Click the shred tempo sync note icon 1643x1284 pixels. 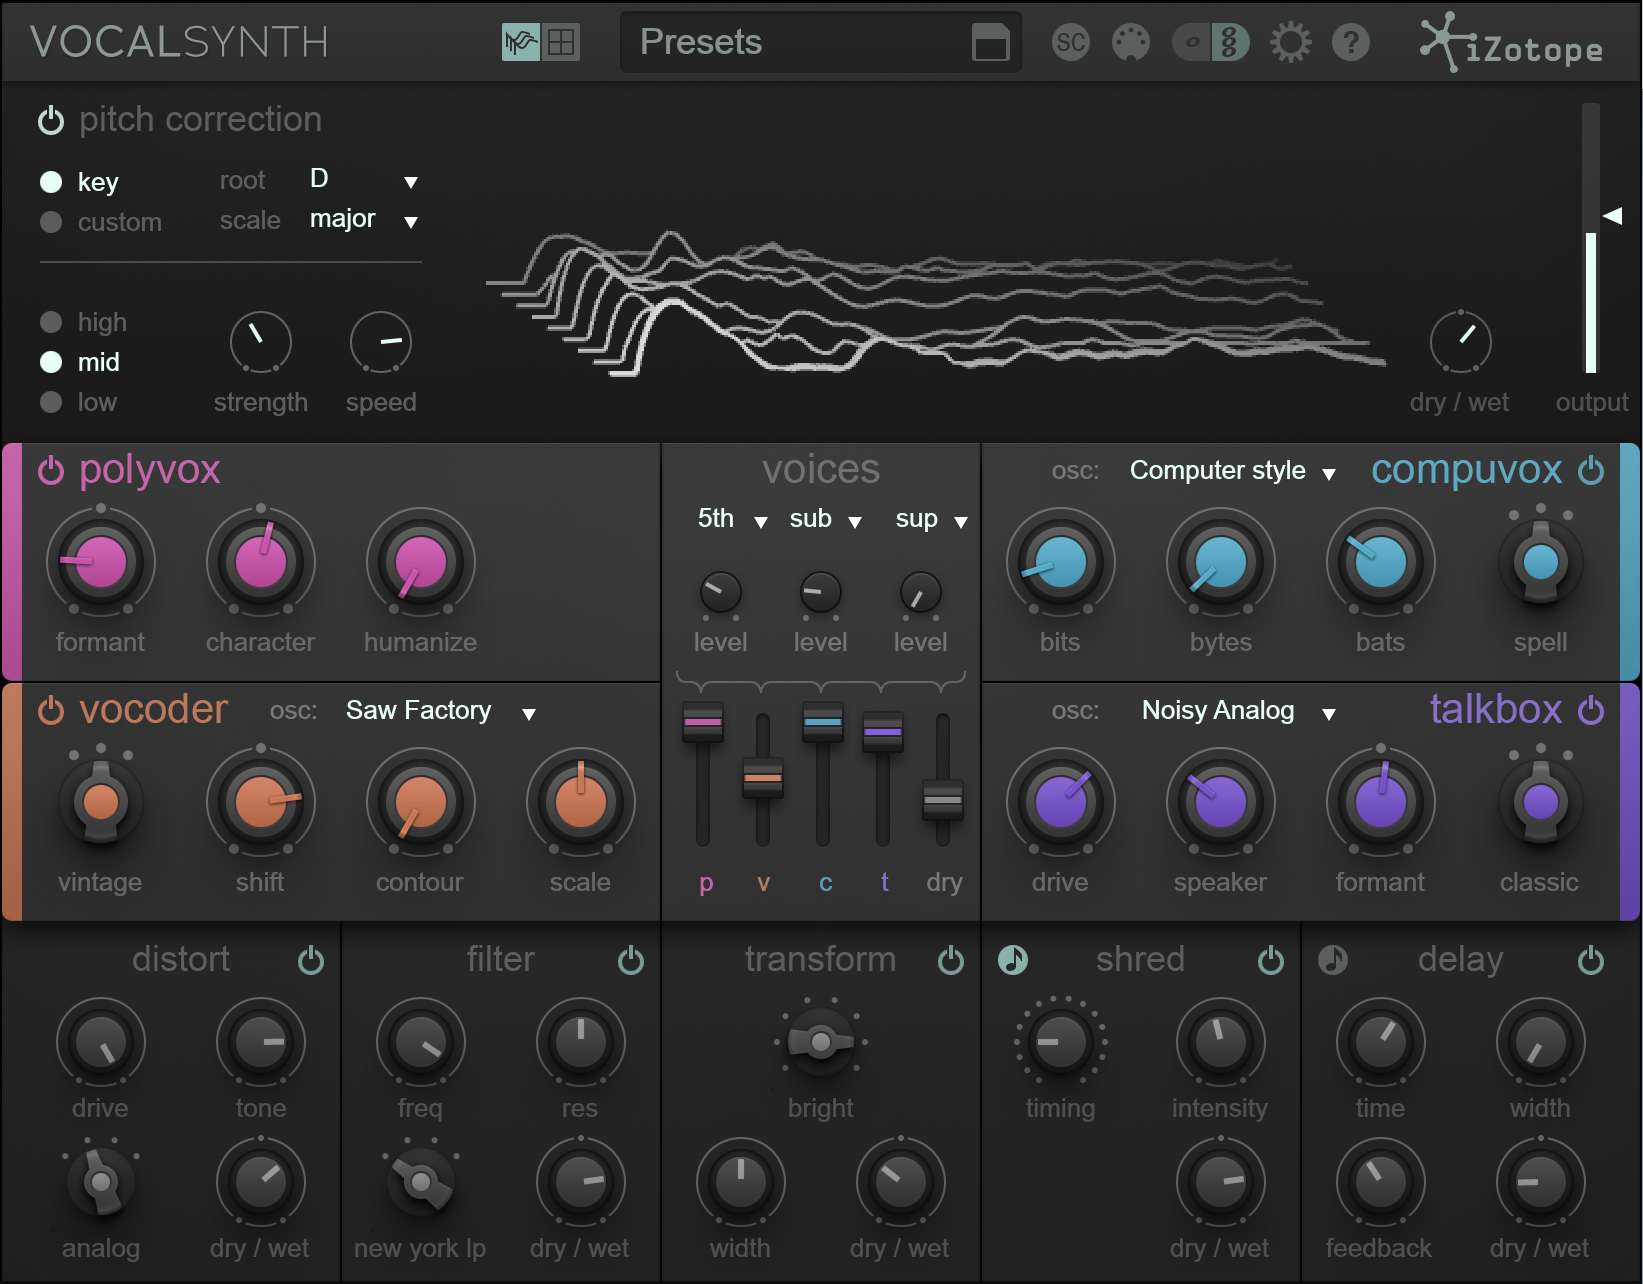[1013, 960]
